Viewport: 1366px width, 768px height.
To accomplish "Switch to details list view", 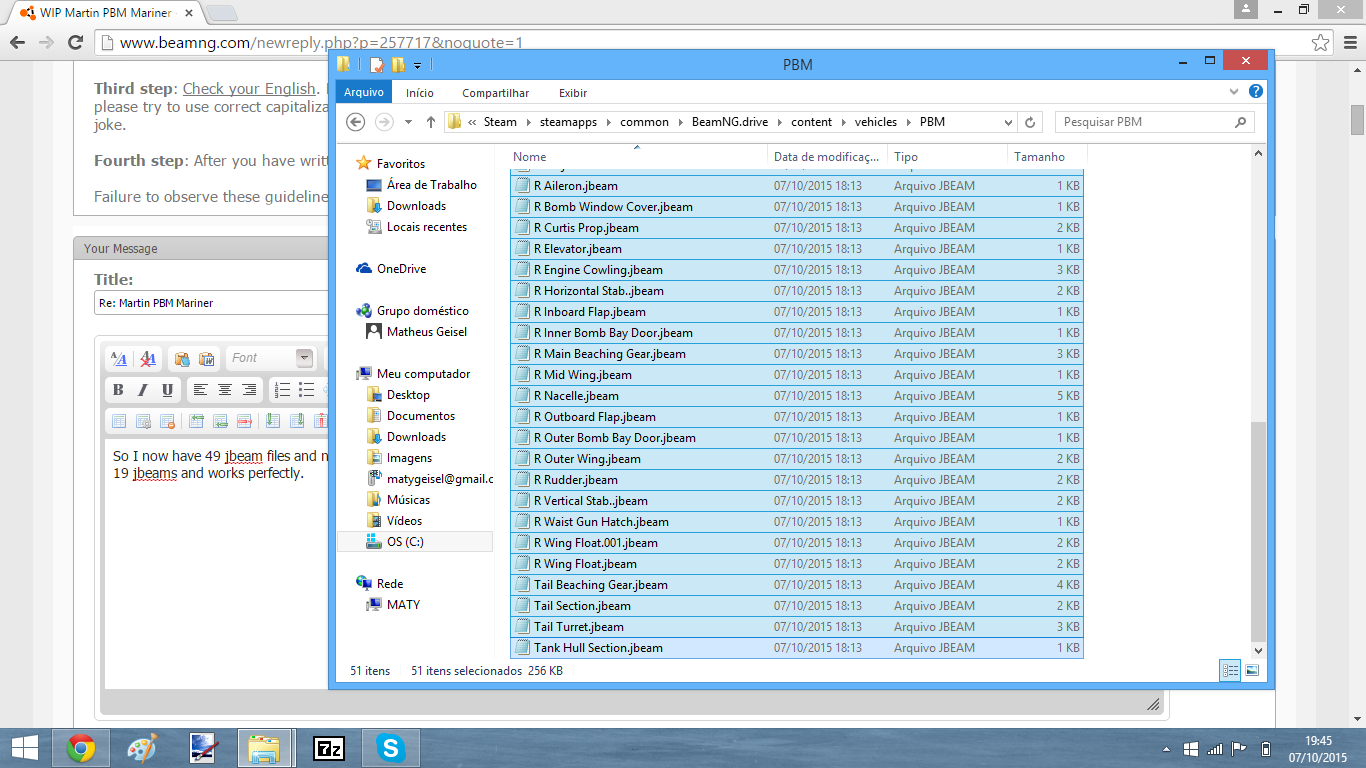I will click(x=1230, y=670).
